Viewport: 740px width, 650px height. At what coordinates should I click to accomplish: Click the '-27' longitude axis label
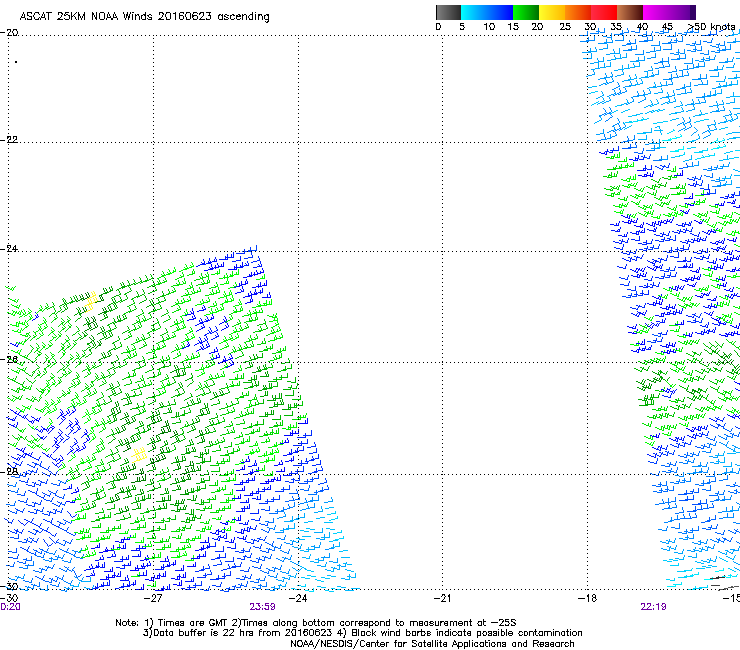tap(153, 598)
